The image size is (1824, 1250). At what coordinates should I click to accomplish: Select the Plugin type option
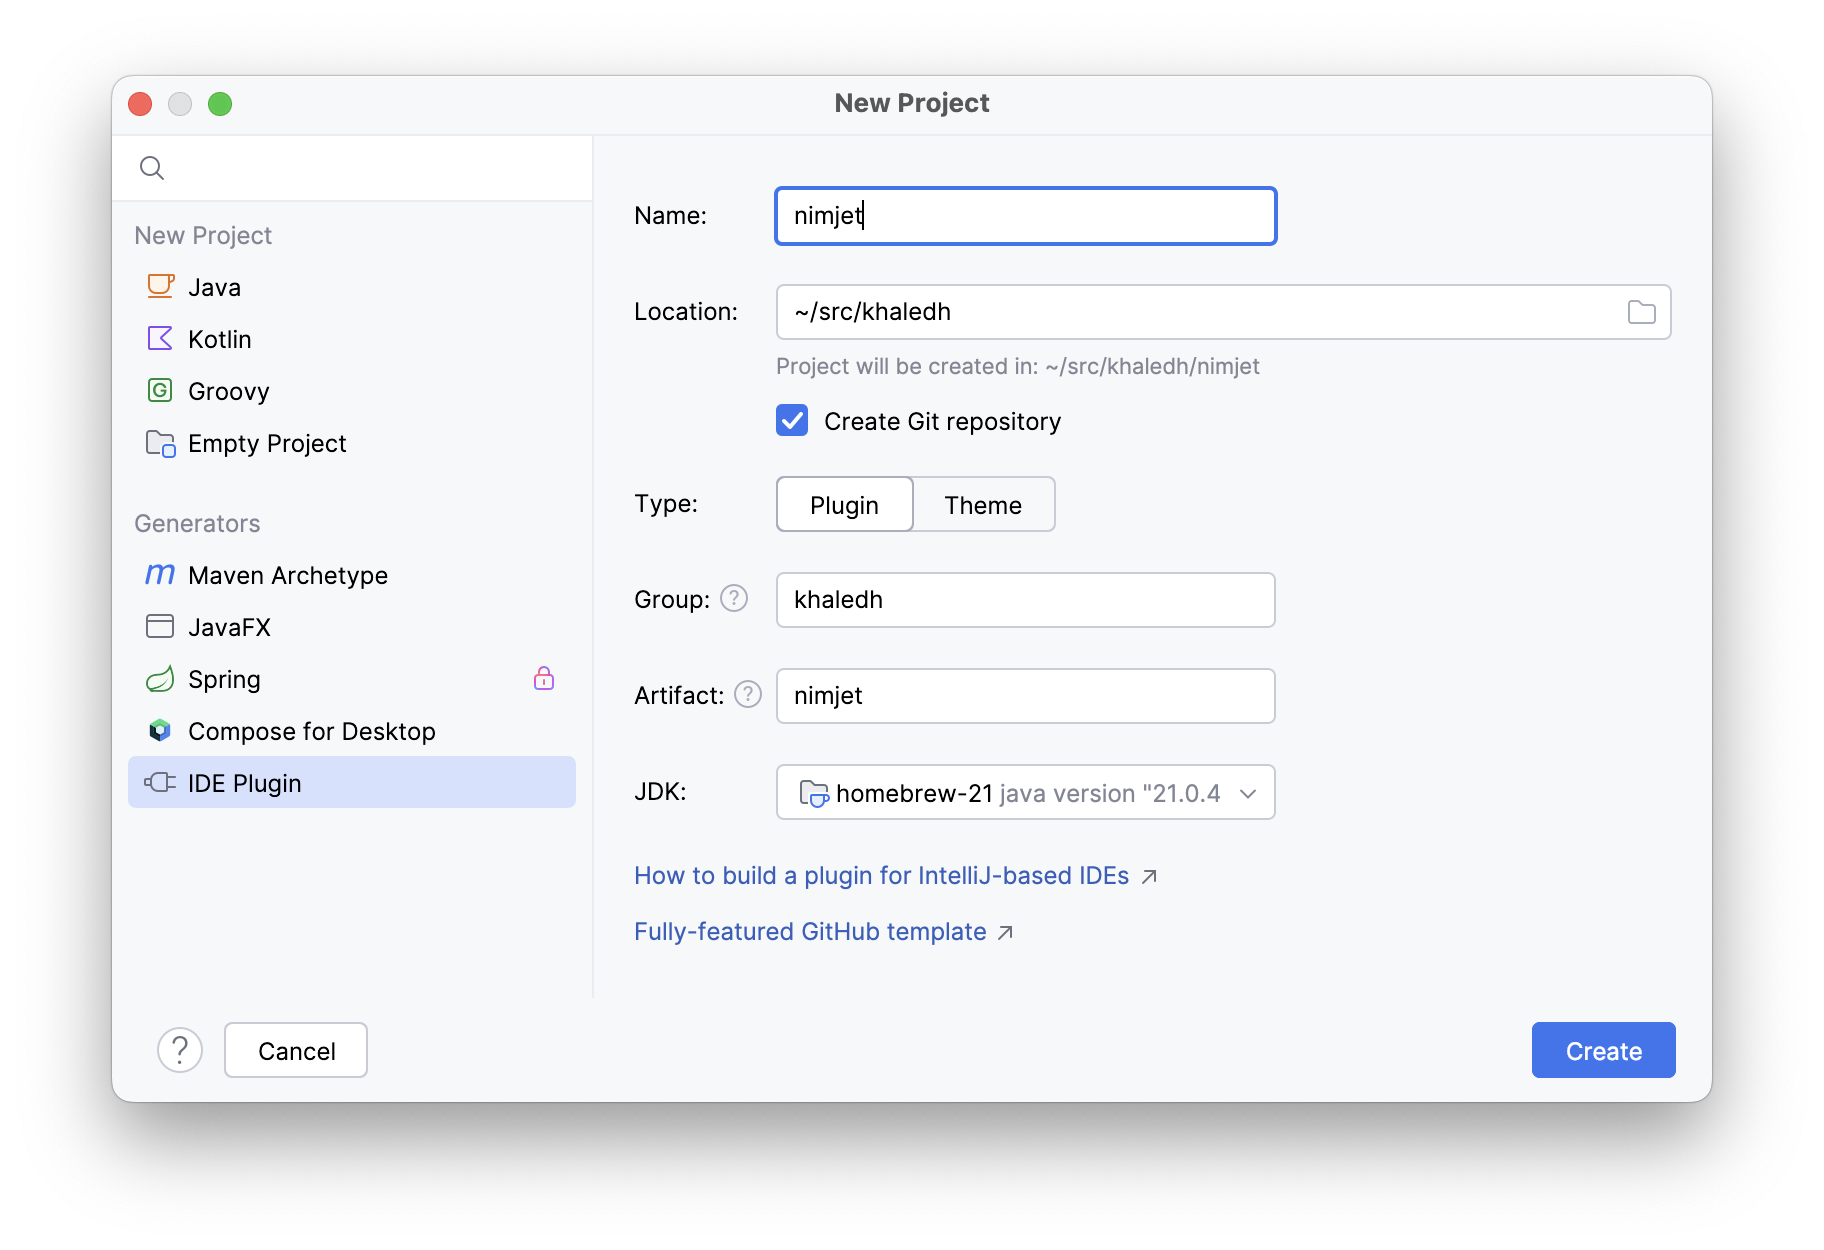pos(844,504)
